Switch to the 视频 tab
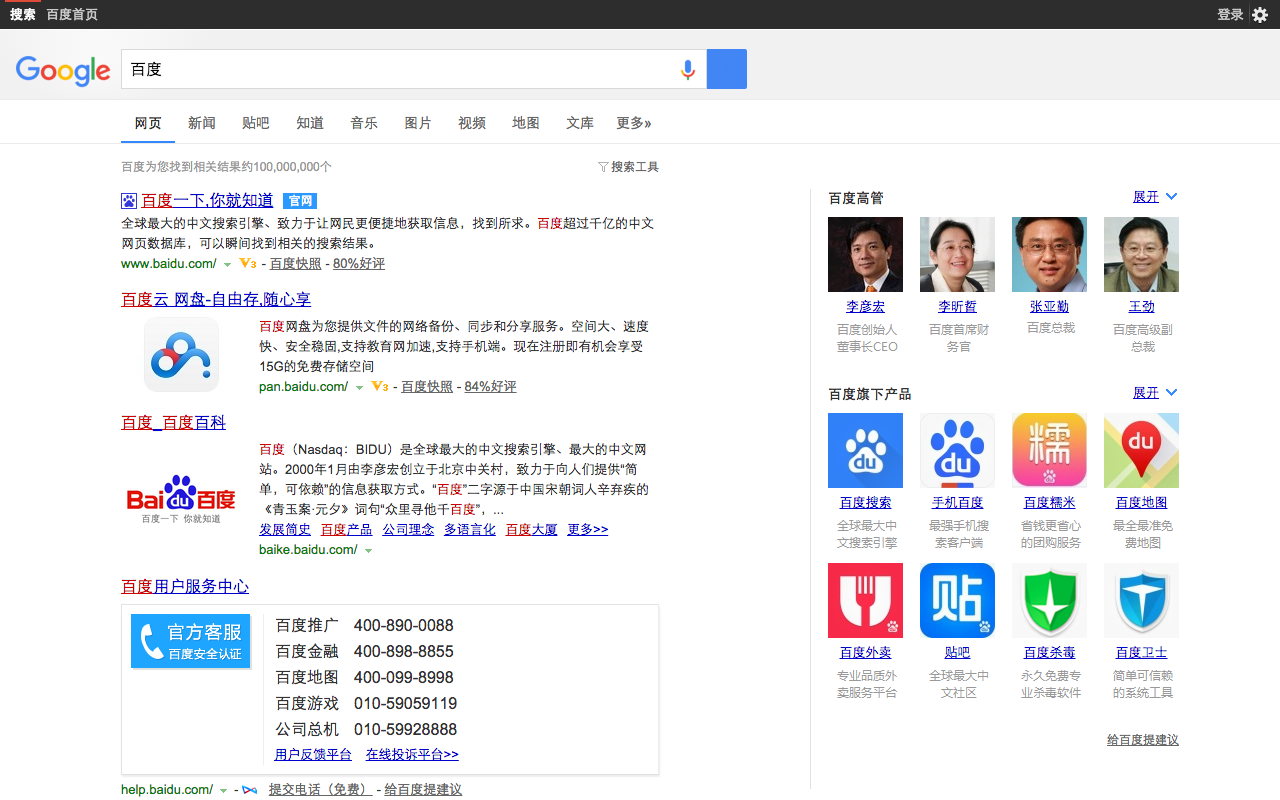The height and width of the screenshot is (800, 1280). click(x=472, y=123)
